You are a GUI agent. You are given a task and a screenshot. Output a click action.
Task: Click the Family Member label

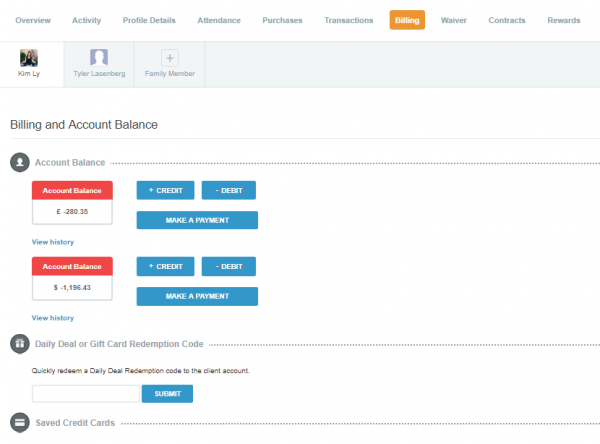click(x=170, y=73)
